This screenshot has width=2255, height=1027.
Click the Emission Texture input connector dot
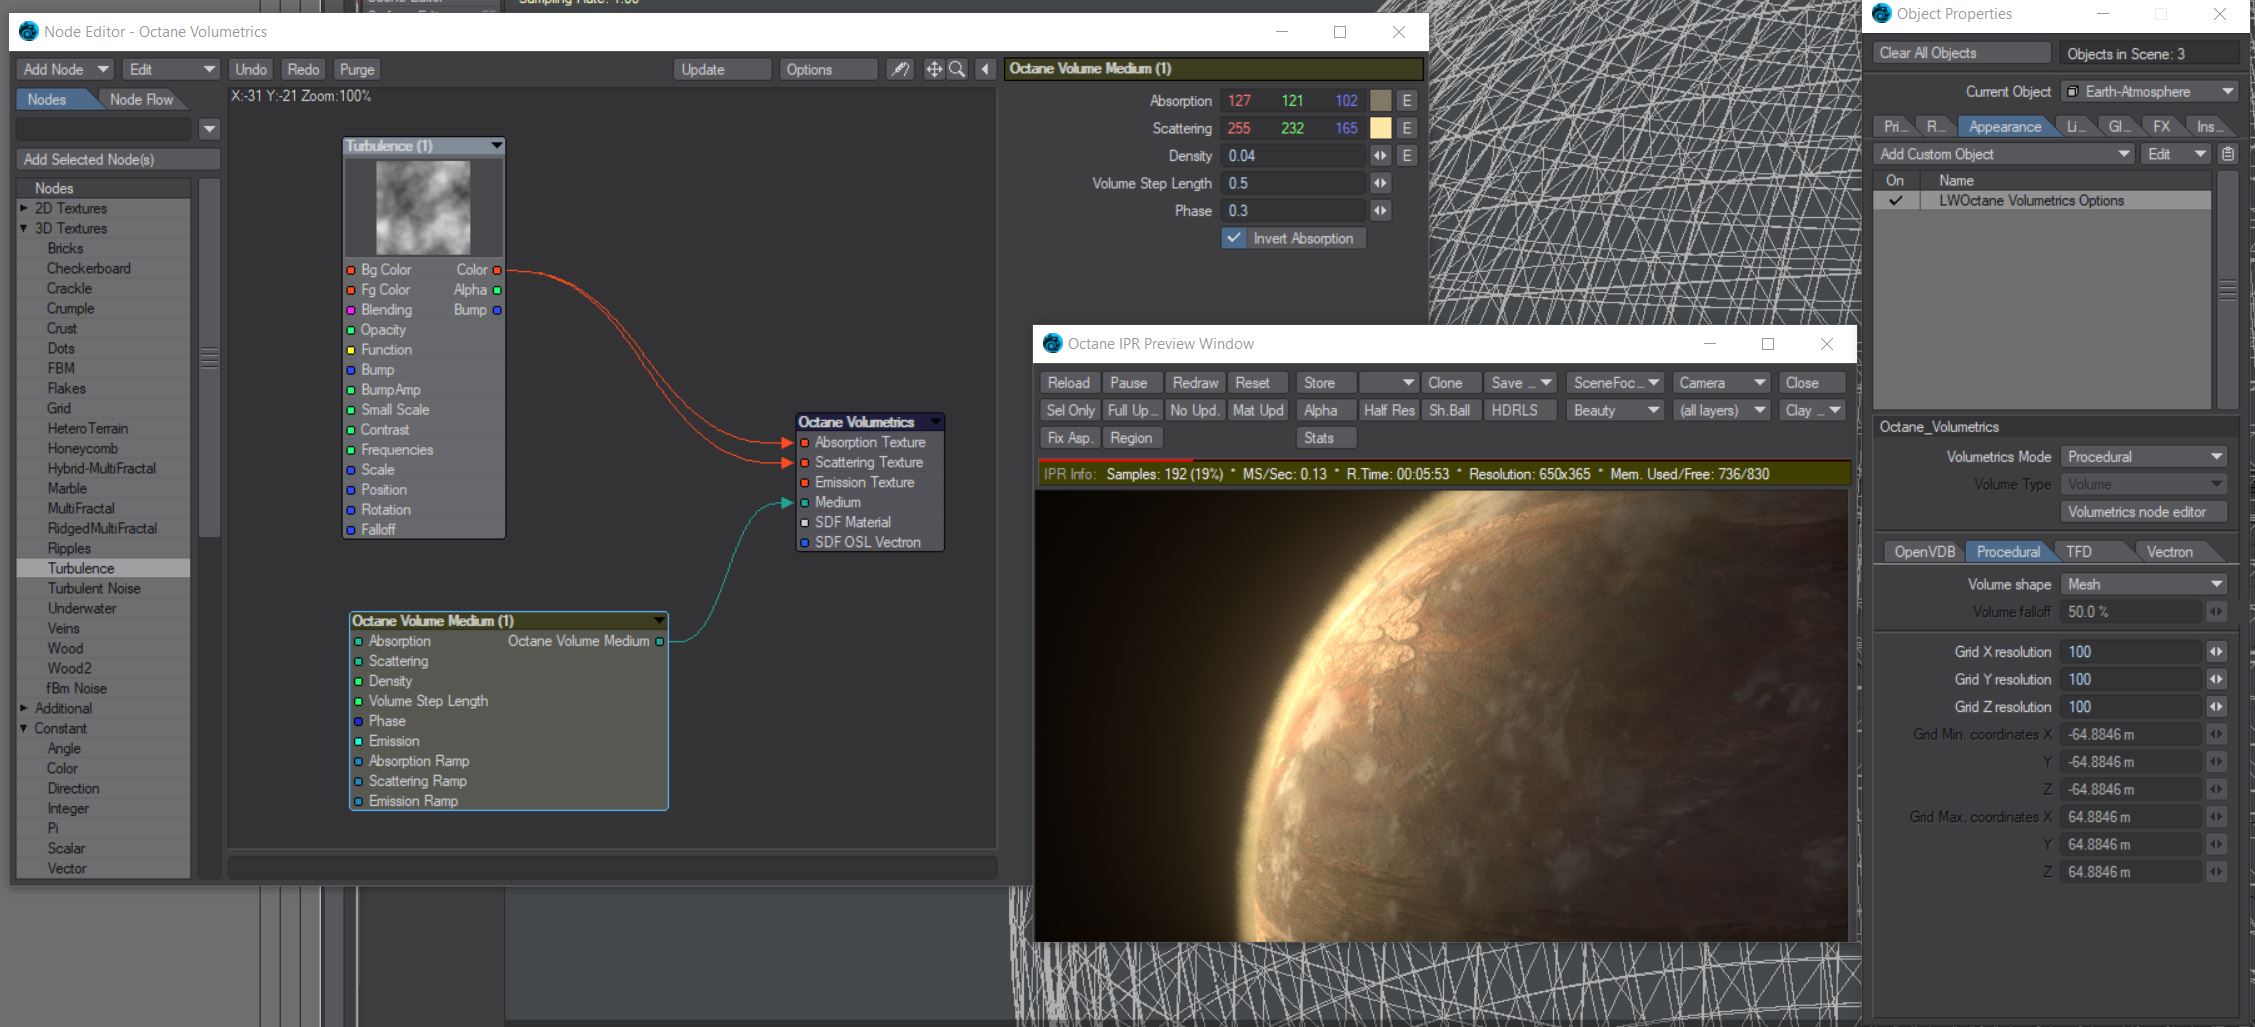click(x=804, y=483)
